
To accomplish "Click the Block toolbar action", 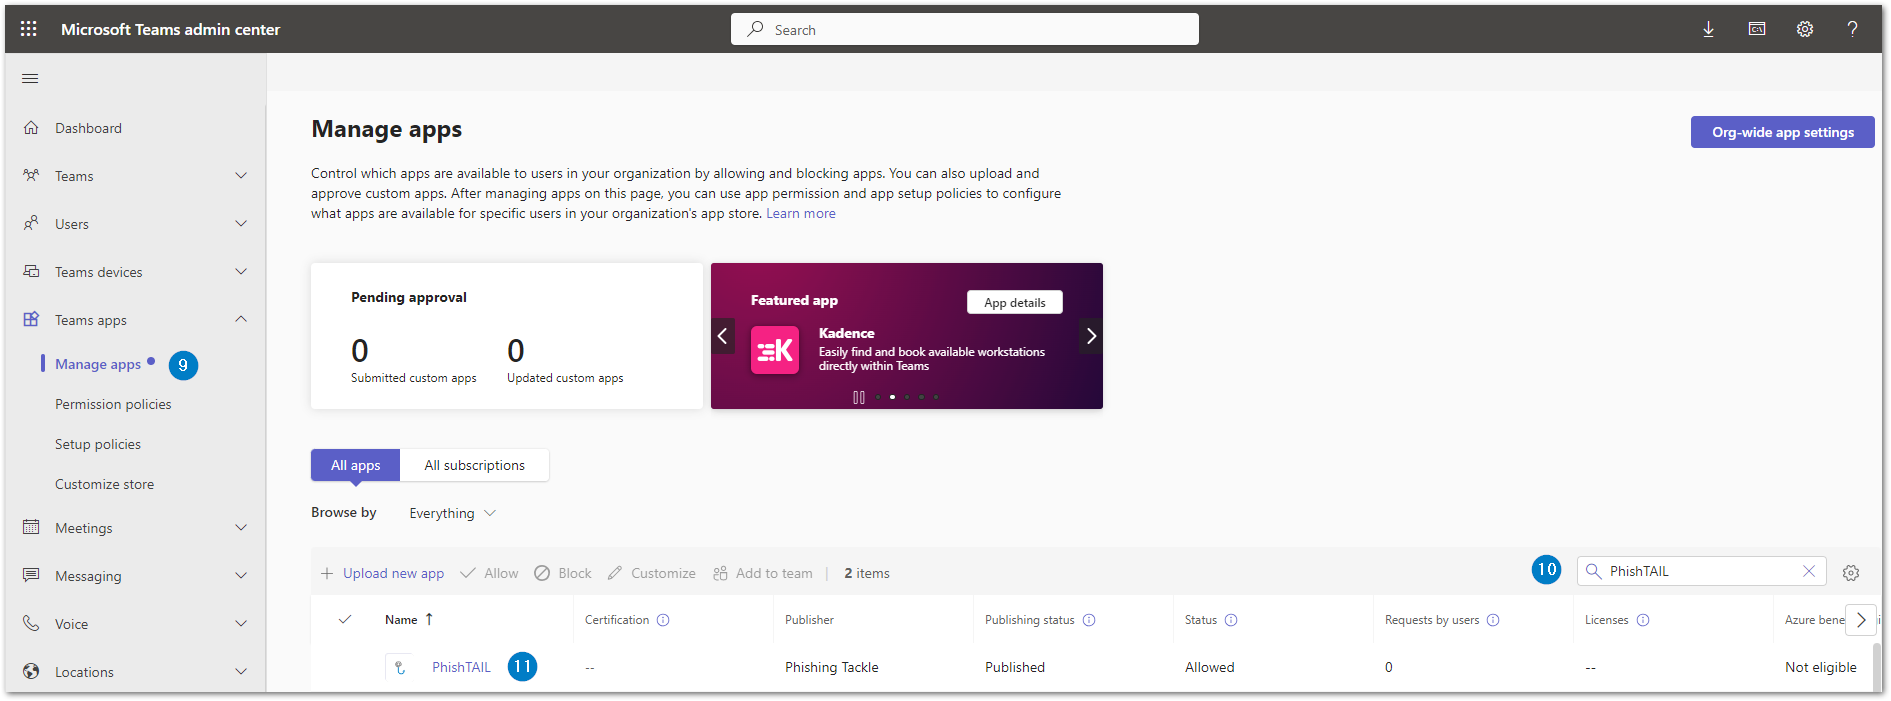I will (x=563, y=573).
